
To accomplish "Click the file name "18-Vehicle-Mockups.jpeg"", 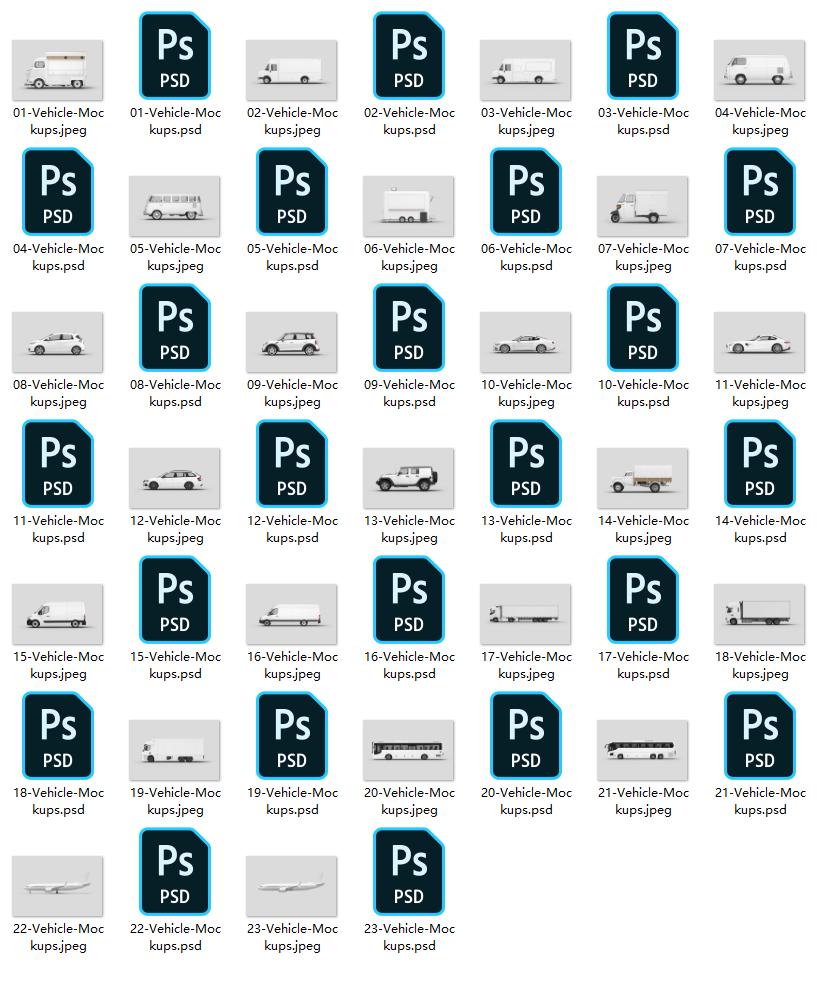I will (x=760, y=665).
